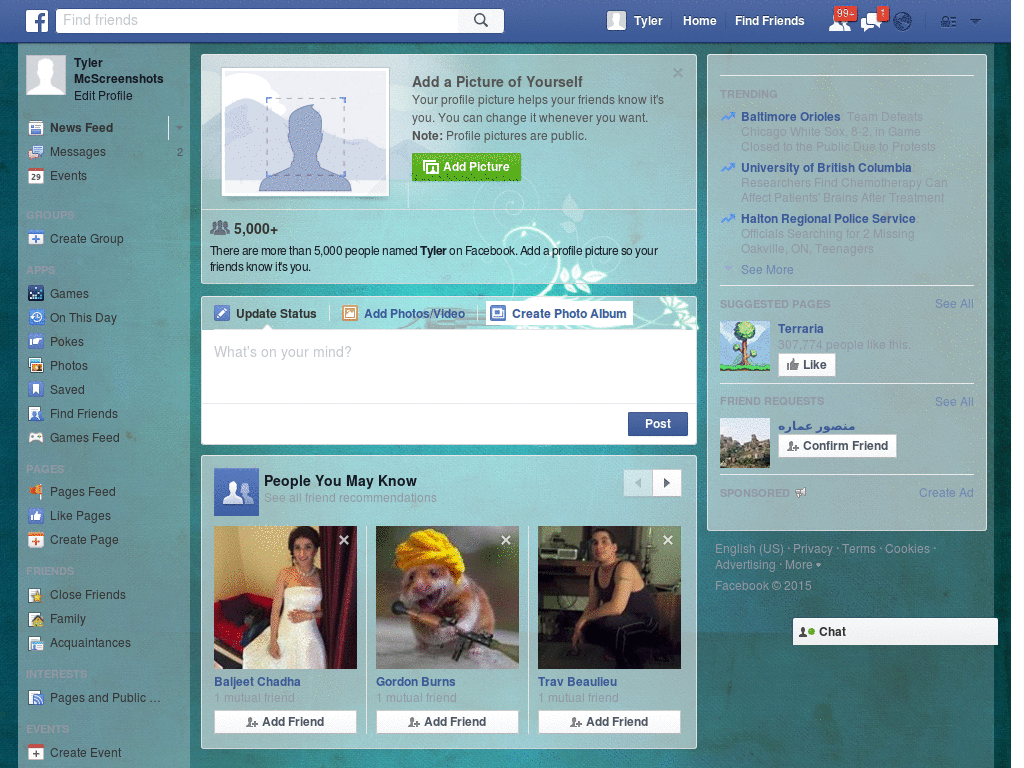Open Family list icon
Image resolution: width=1024 pixels, height=768 pixels.
pyautogui.click(x=36, y=619)
